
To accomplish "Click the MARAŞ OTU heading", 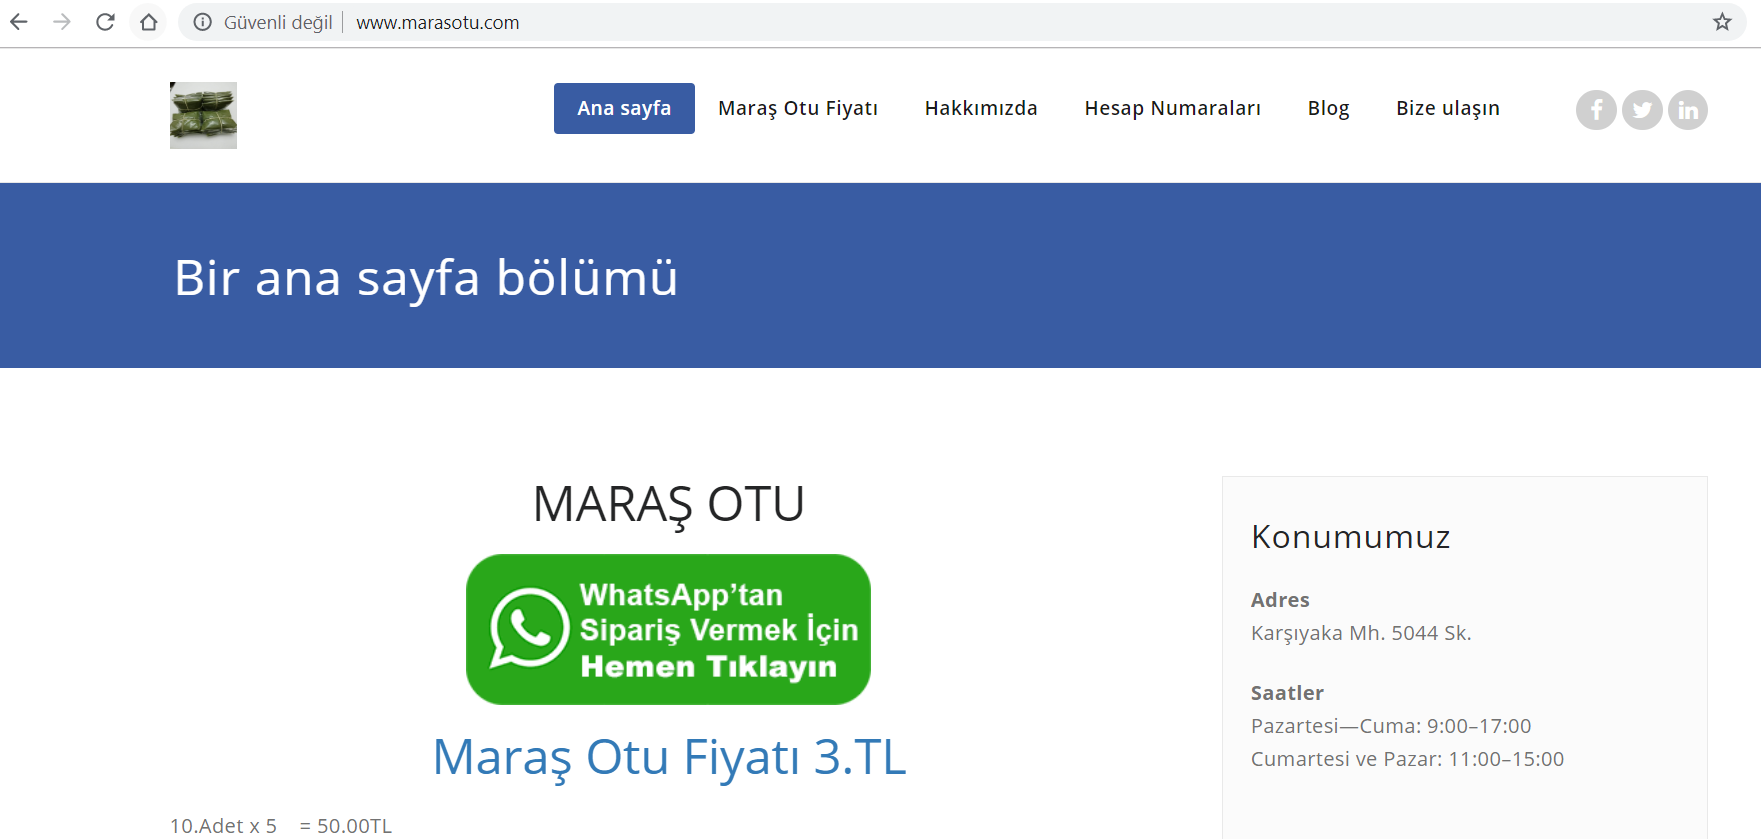I will tap(668, 504).
